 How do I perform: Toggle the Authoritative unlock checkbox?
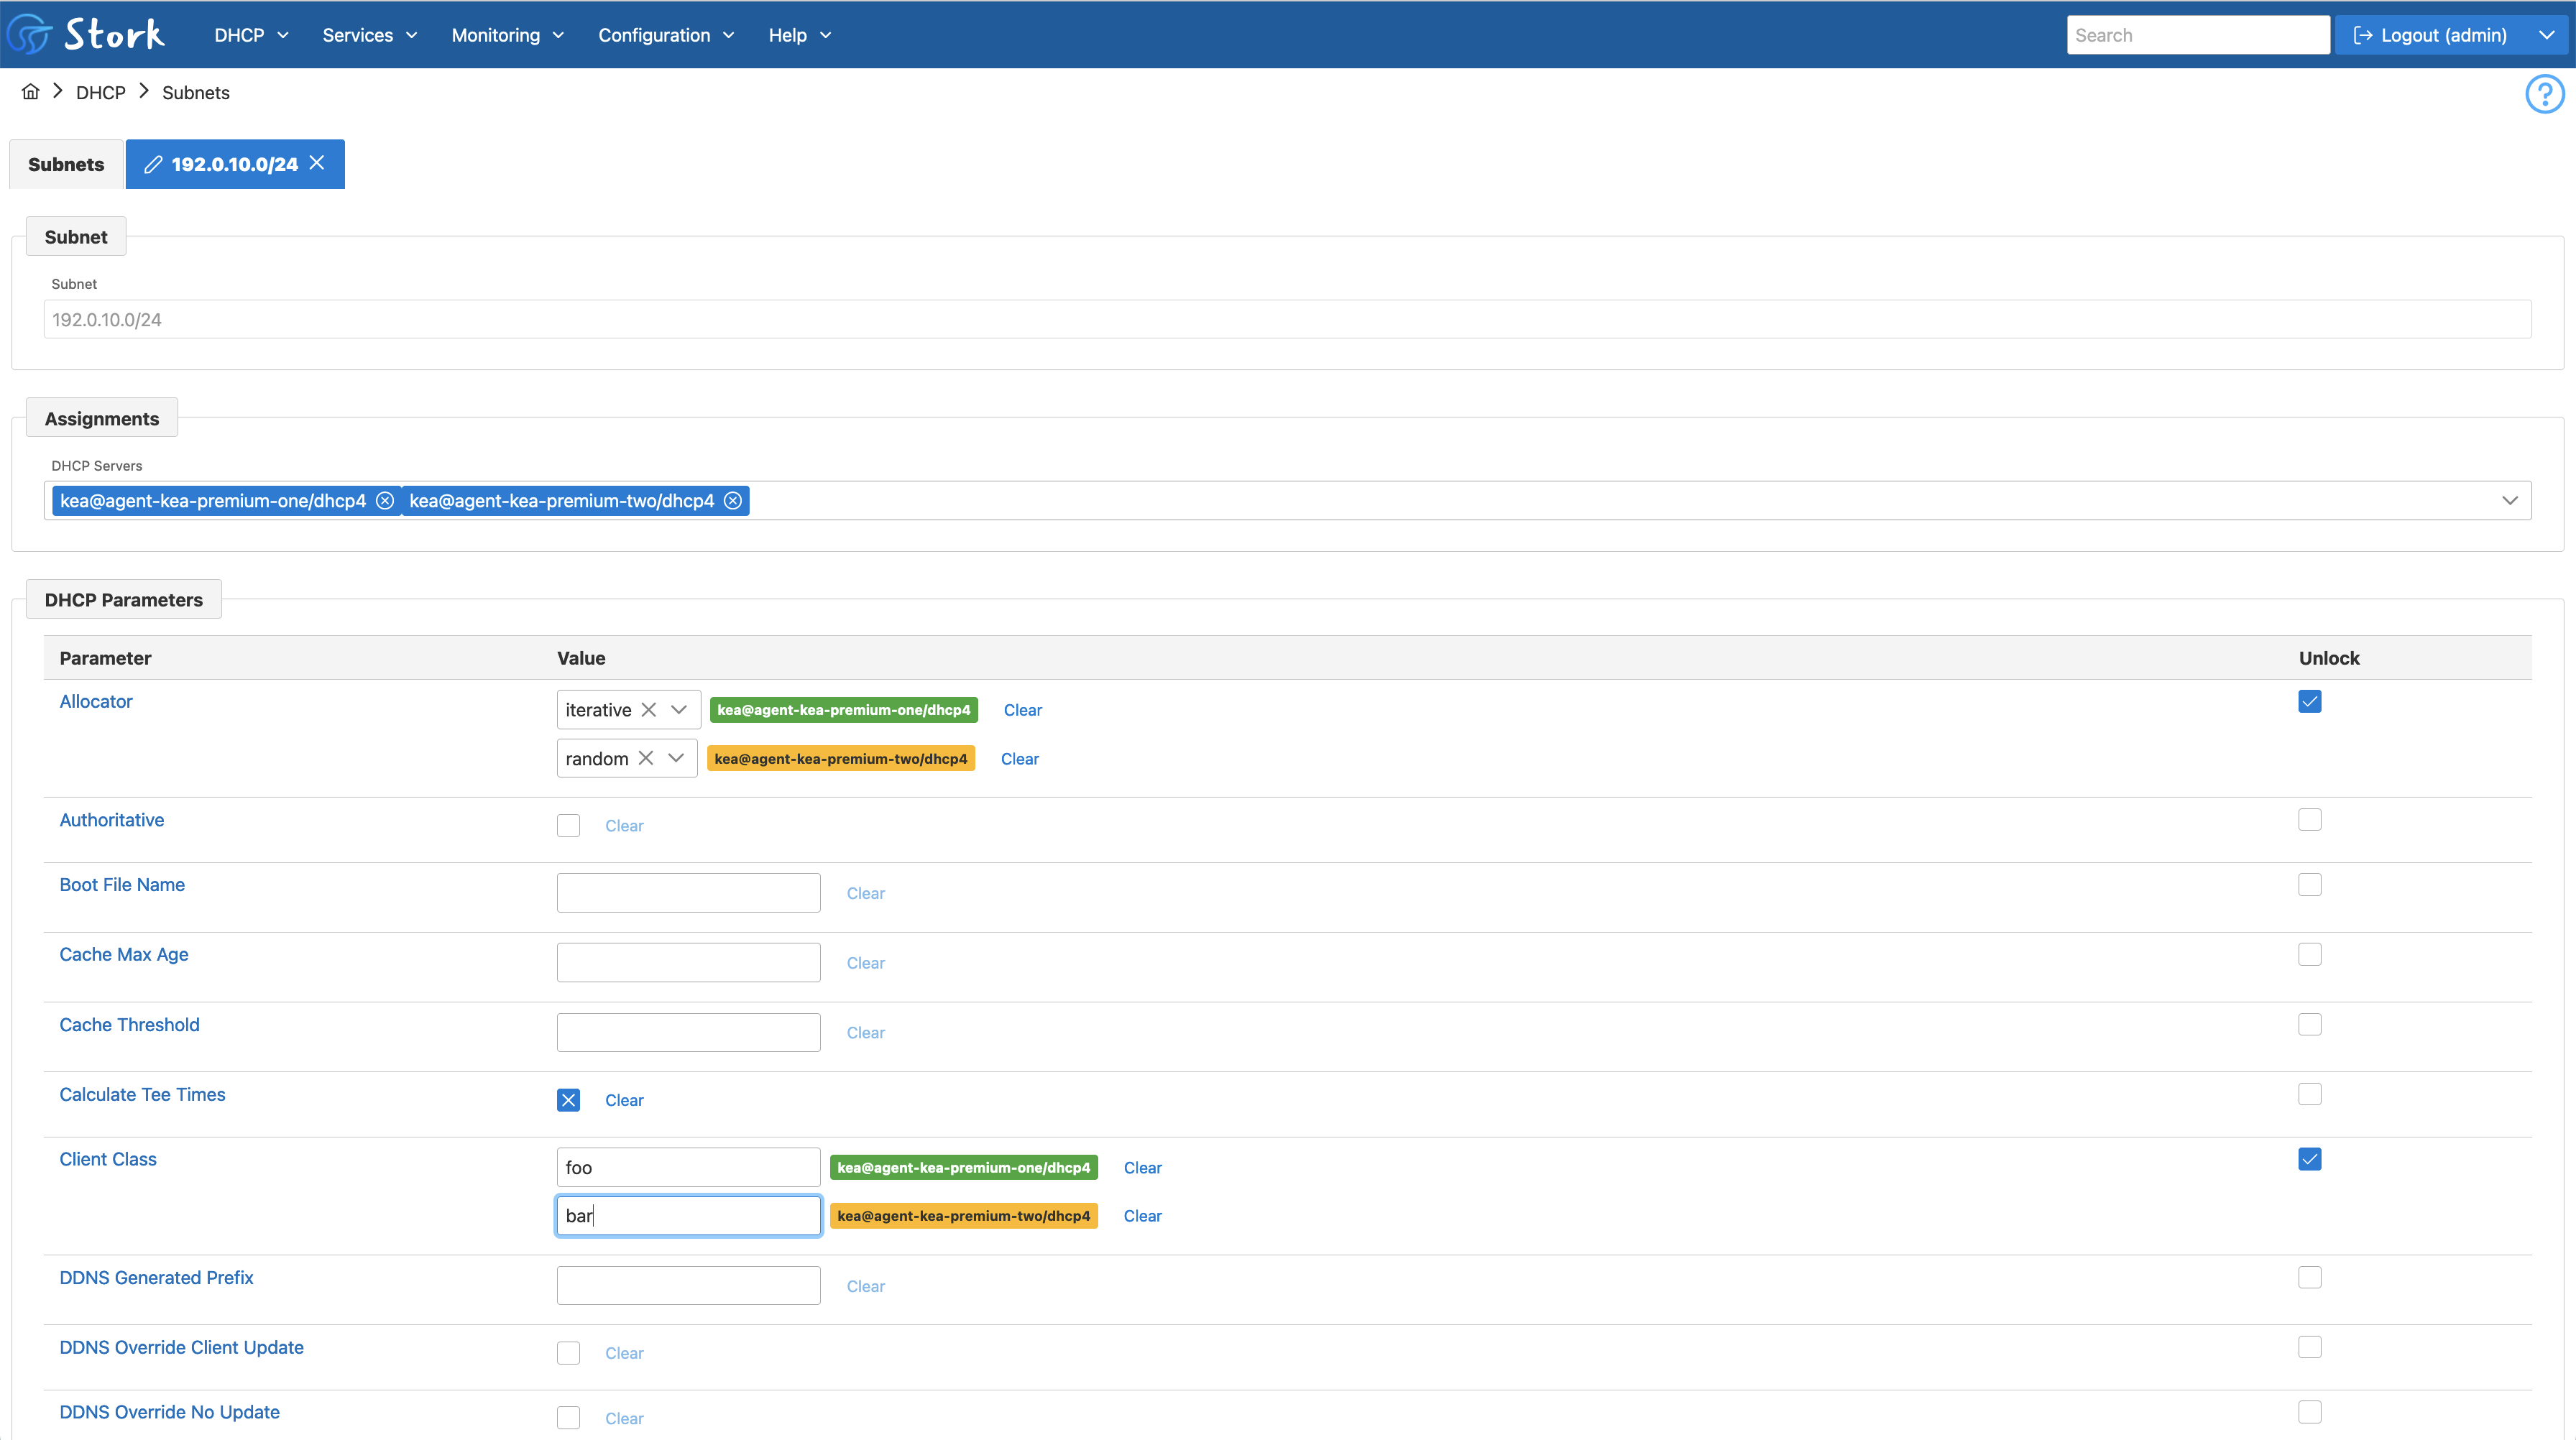coord(2310,820)
